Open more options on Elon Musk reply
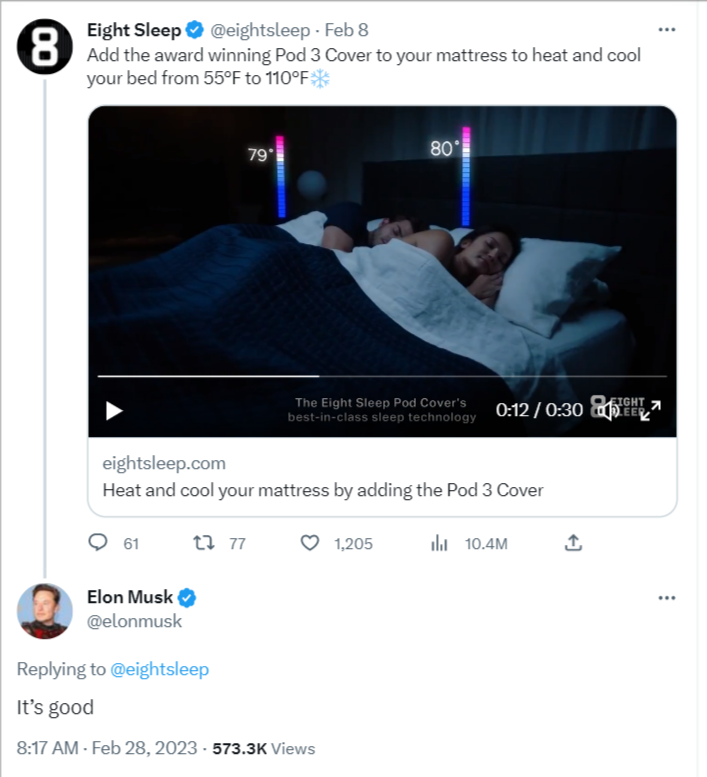Image resolution: width=707 pixels, height=777 pixels. [x=667, y=598]
